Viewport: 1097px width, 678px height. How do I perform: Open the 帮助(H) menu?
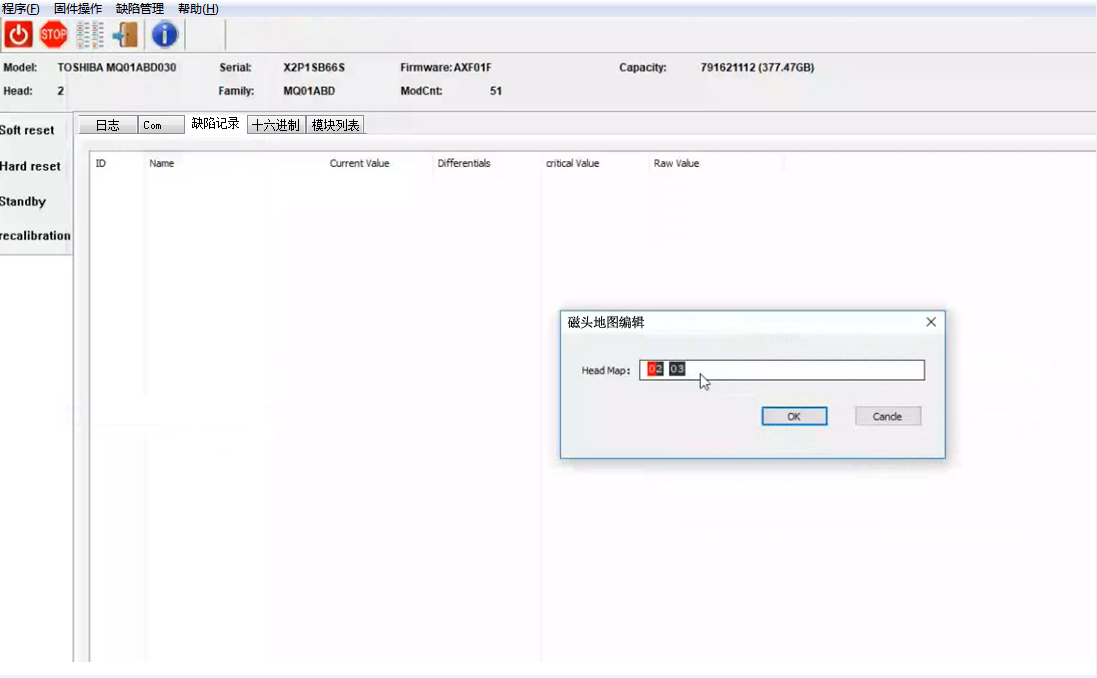point(198,8)
